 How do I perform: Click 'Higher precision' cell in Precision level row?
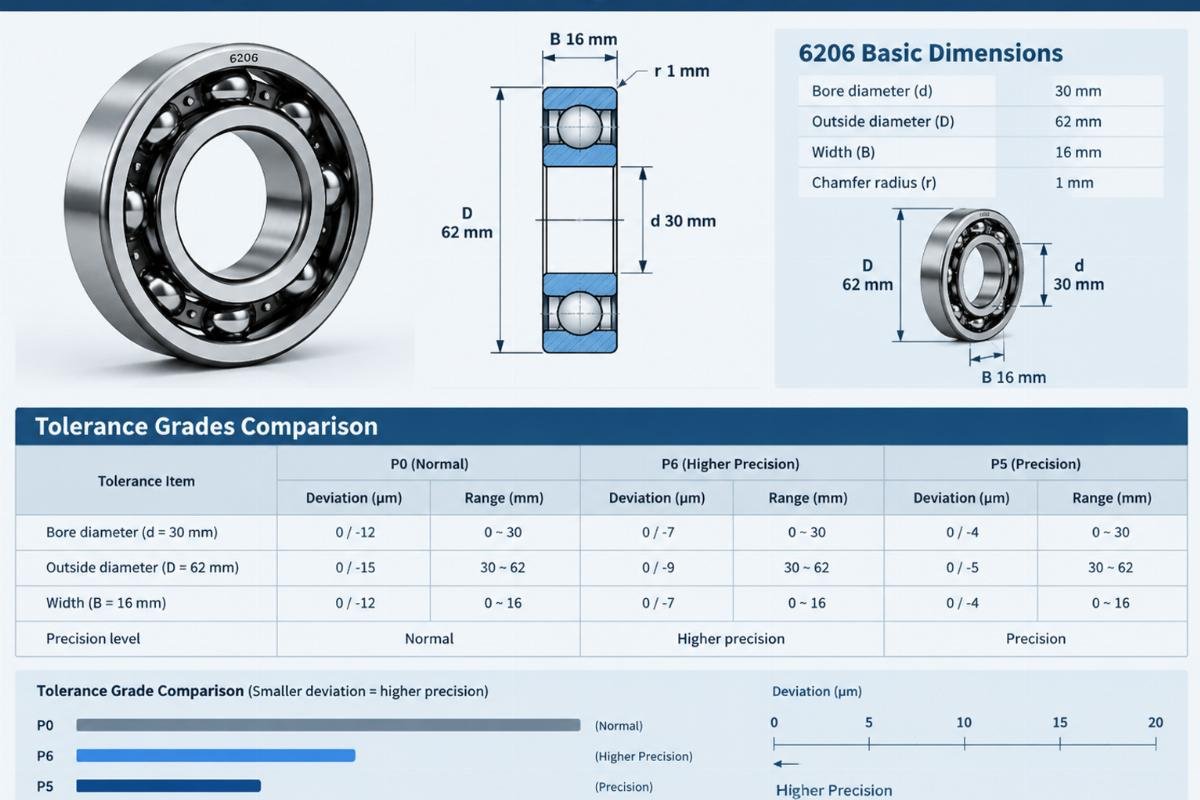click(731, 638)
